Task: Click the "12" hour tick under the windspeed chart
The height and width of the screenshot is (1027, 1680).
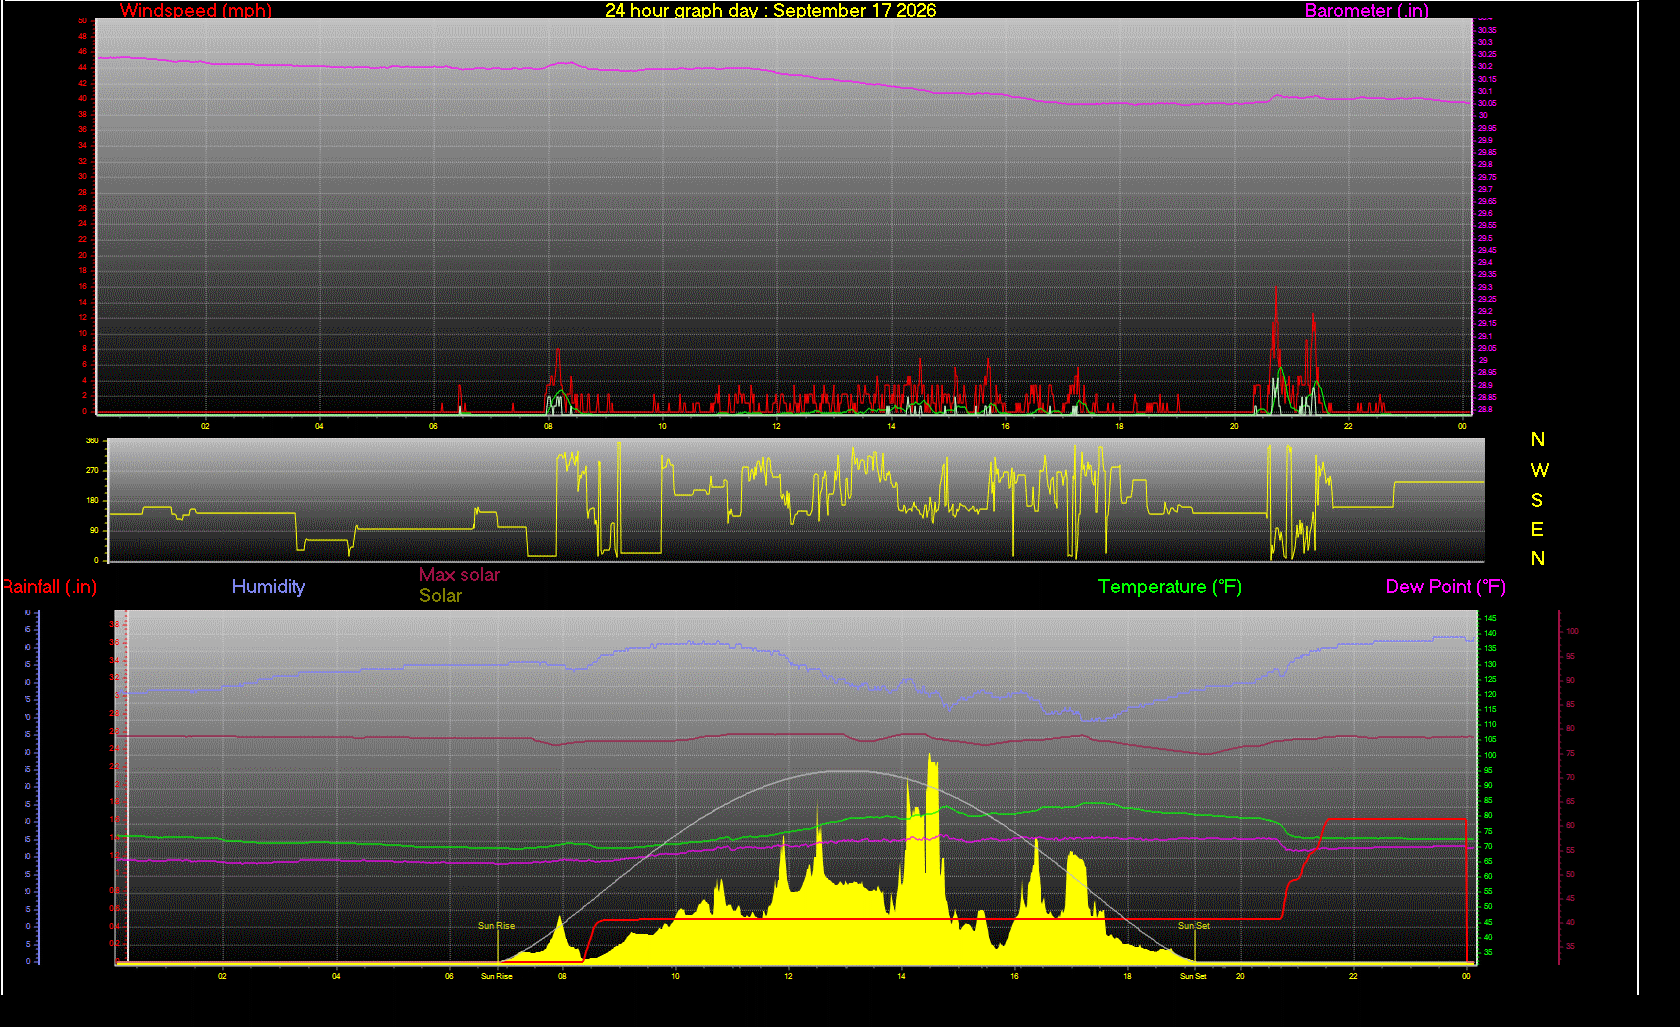Action: click(776, 426)
